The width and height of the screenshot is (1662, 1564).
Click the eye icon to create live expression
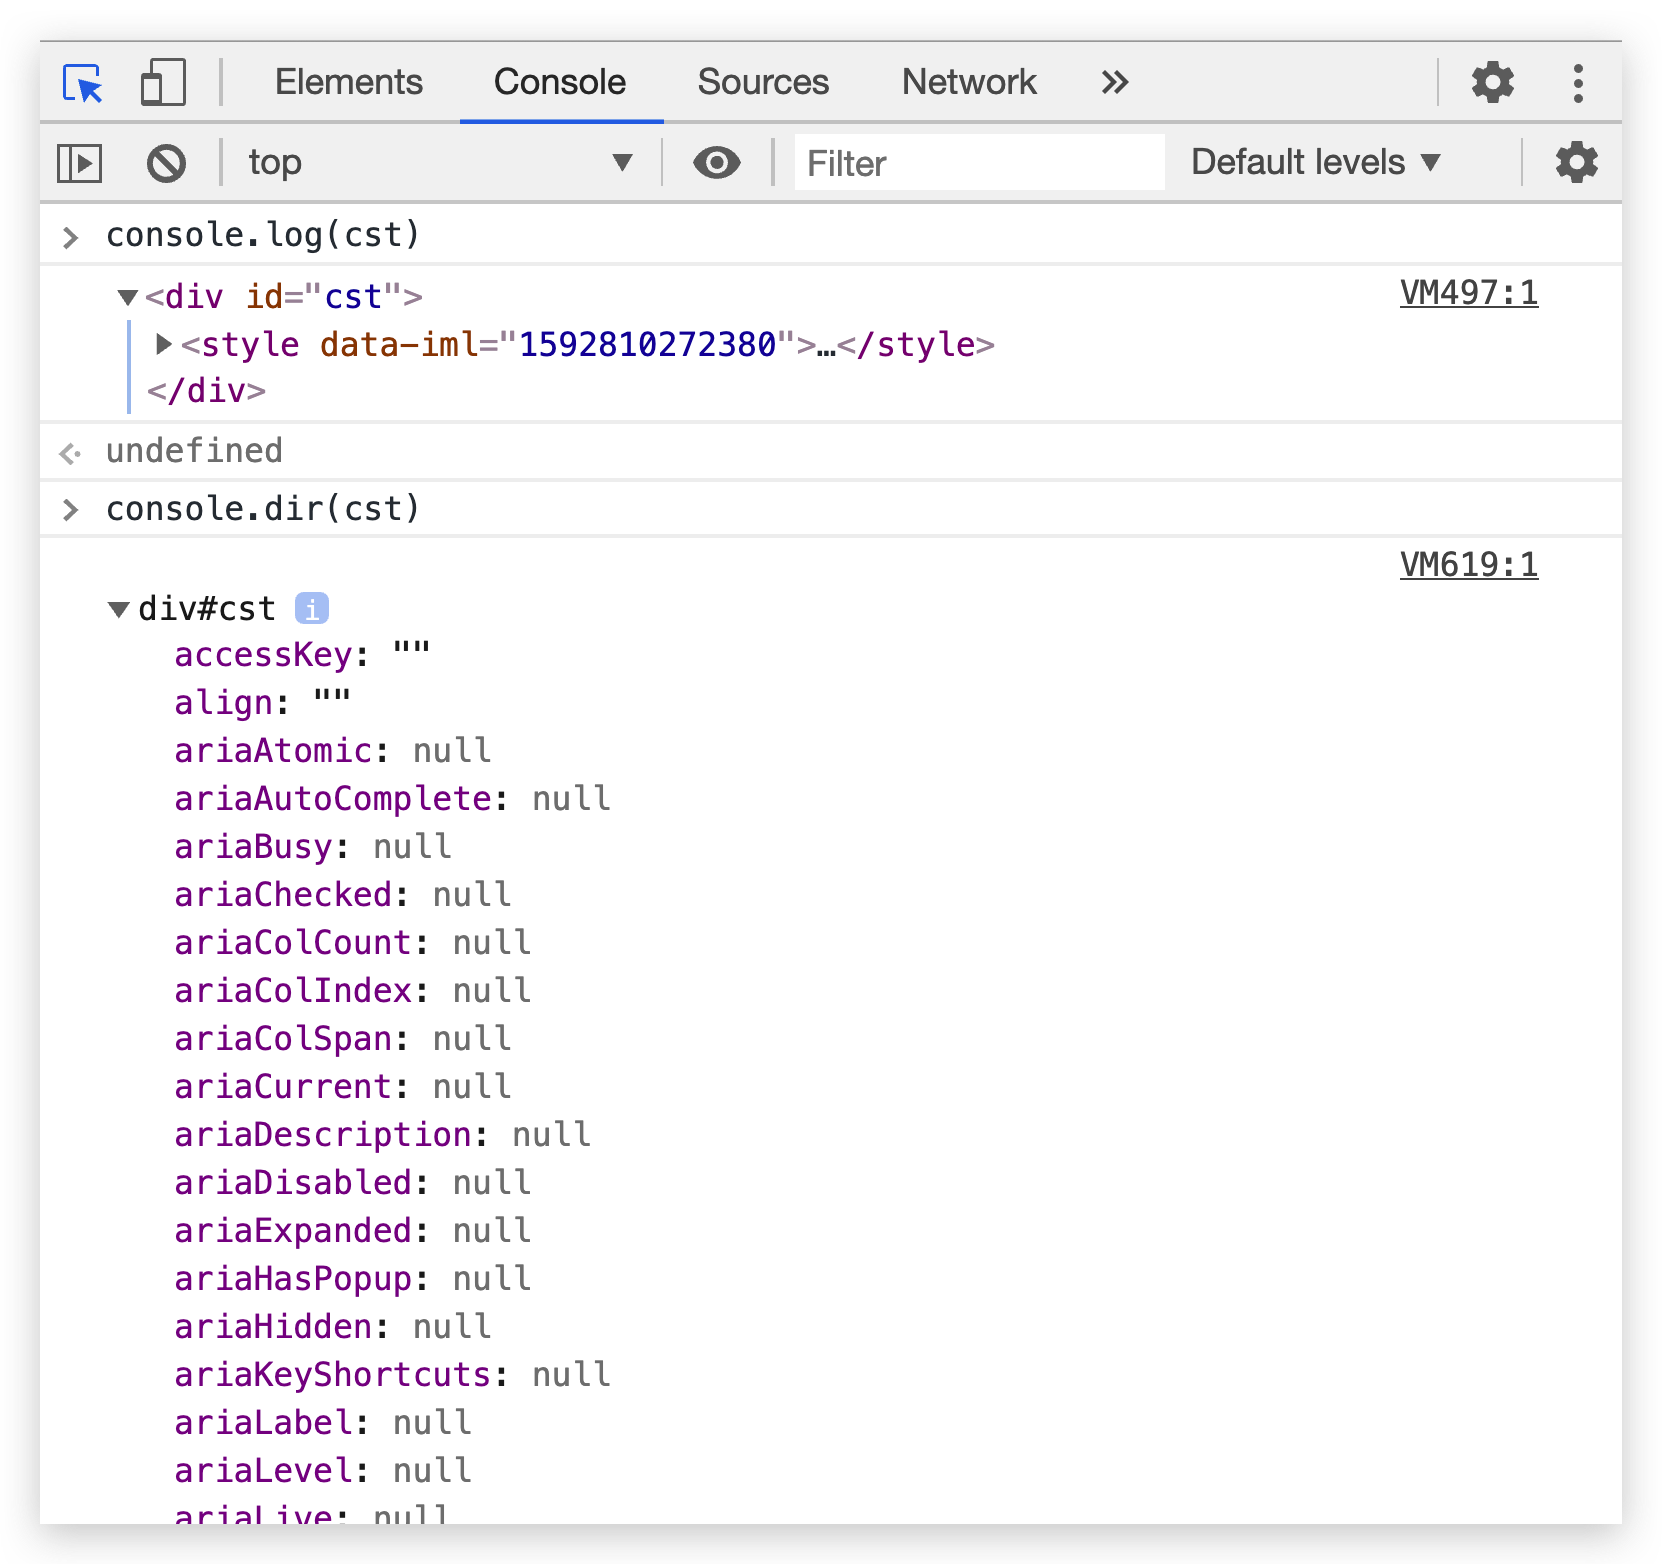coord(716,163)
